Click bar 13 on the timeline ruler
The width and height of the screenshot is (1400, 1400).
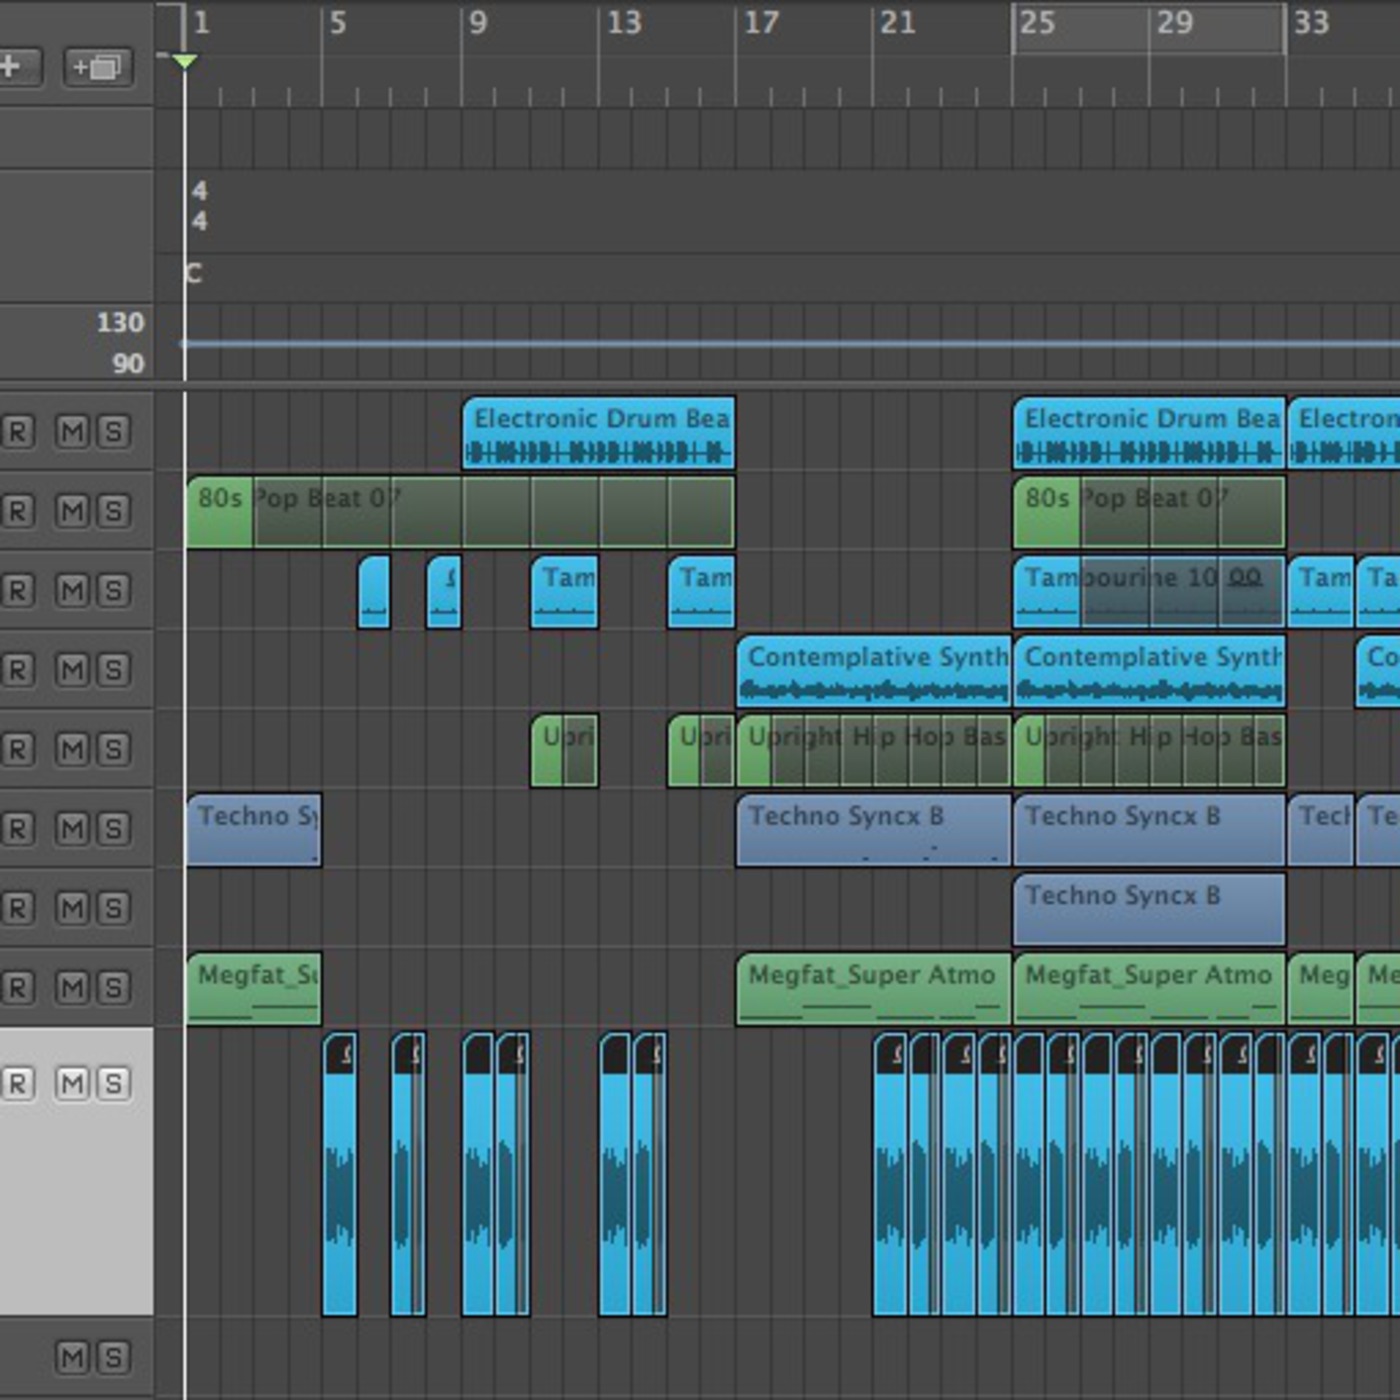pos(624,22)
